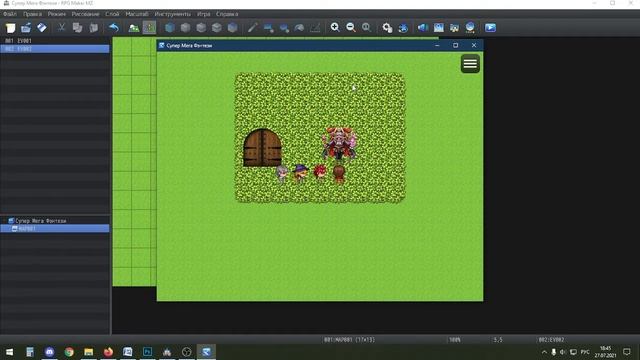Select the Layer 2 cube icon
This screenshot has width=640, height=360.
coord(201,27)
